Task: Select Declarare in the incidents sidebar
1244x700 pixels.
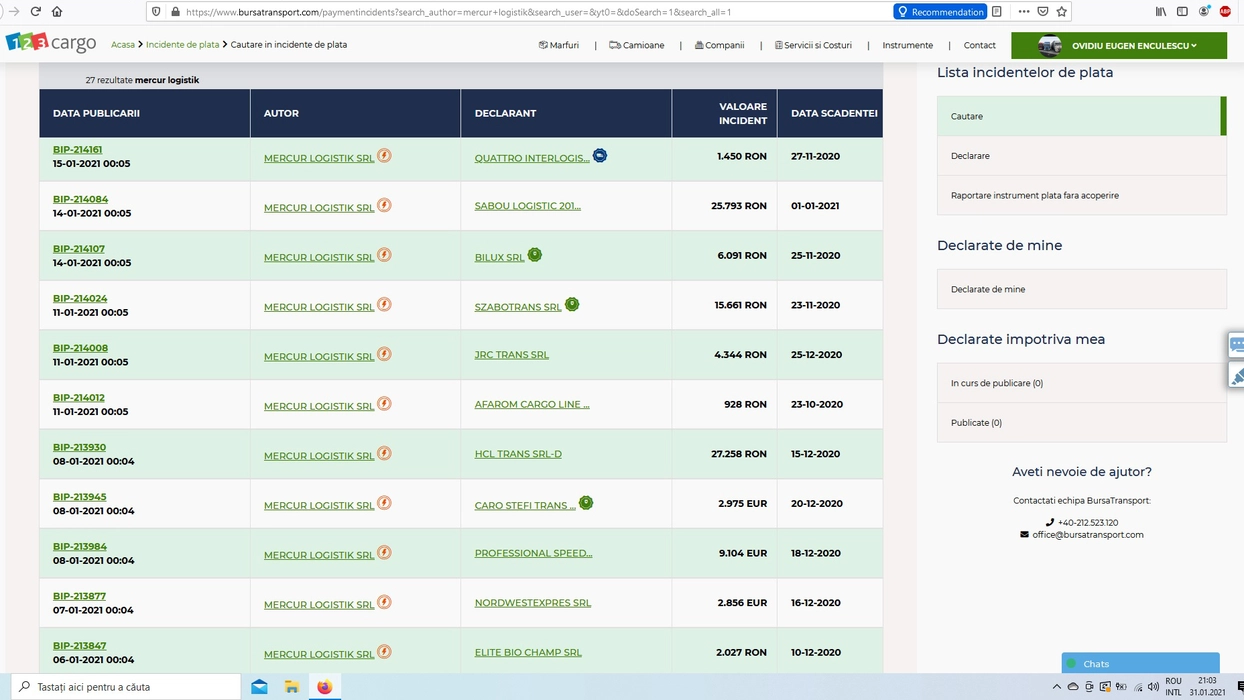Action: (x=1082, y=156)
